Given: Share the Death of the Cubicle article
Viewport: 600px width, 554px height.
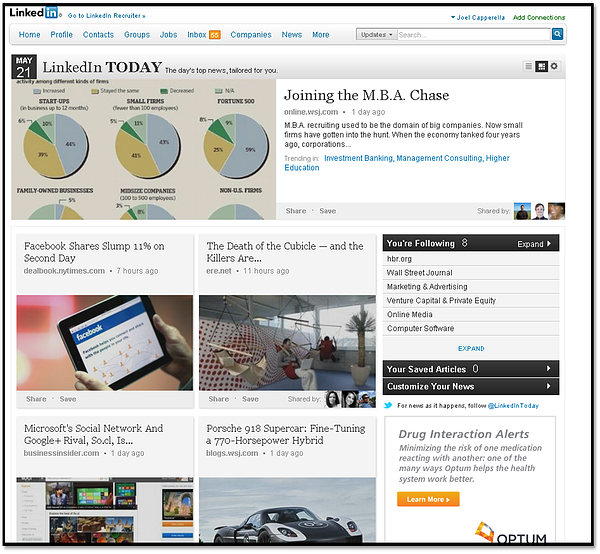Looking at the screenshot, I should point(218,399).
